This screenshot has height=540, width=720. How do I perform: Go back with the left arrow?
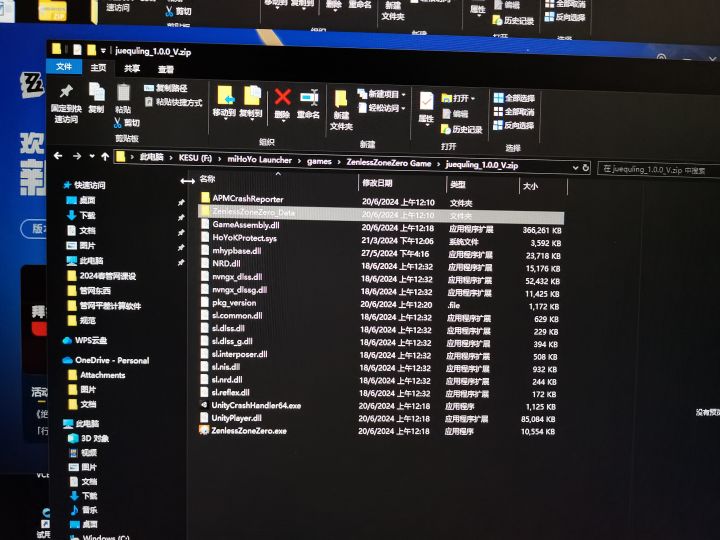58,156
